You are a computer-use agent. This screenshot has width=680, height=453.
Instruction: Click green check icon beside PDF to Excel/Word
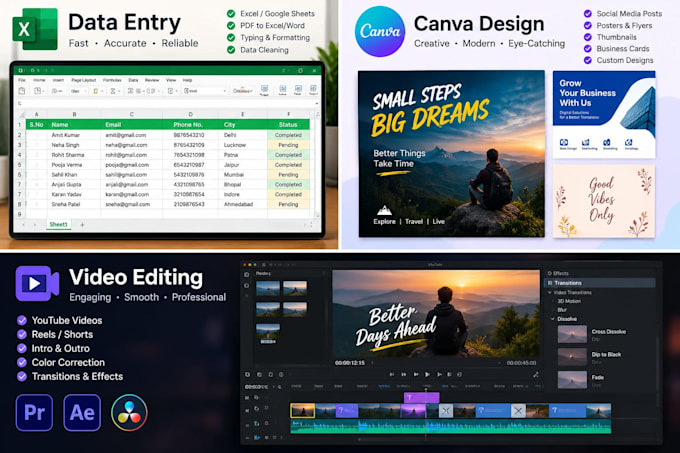pyautogui.click(x=231, y=26)
